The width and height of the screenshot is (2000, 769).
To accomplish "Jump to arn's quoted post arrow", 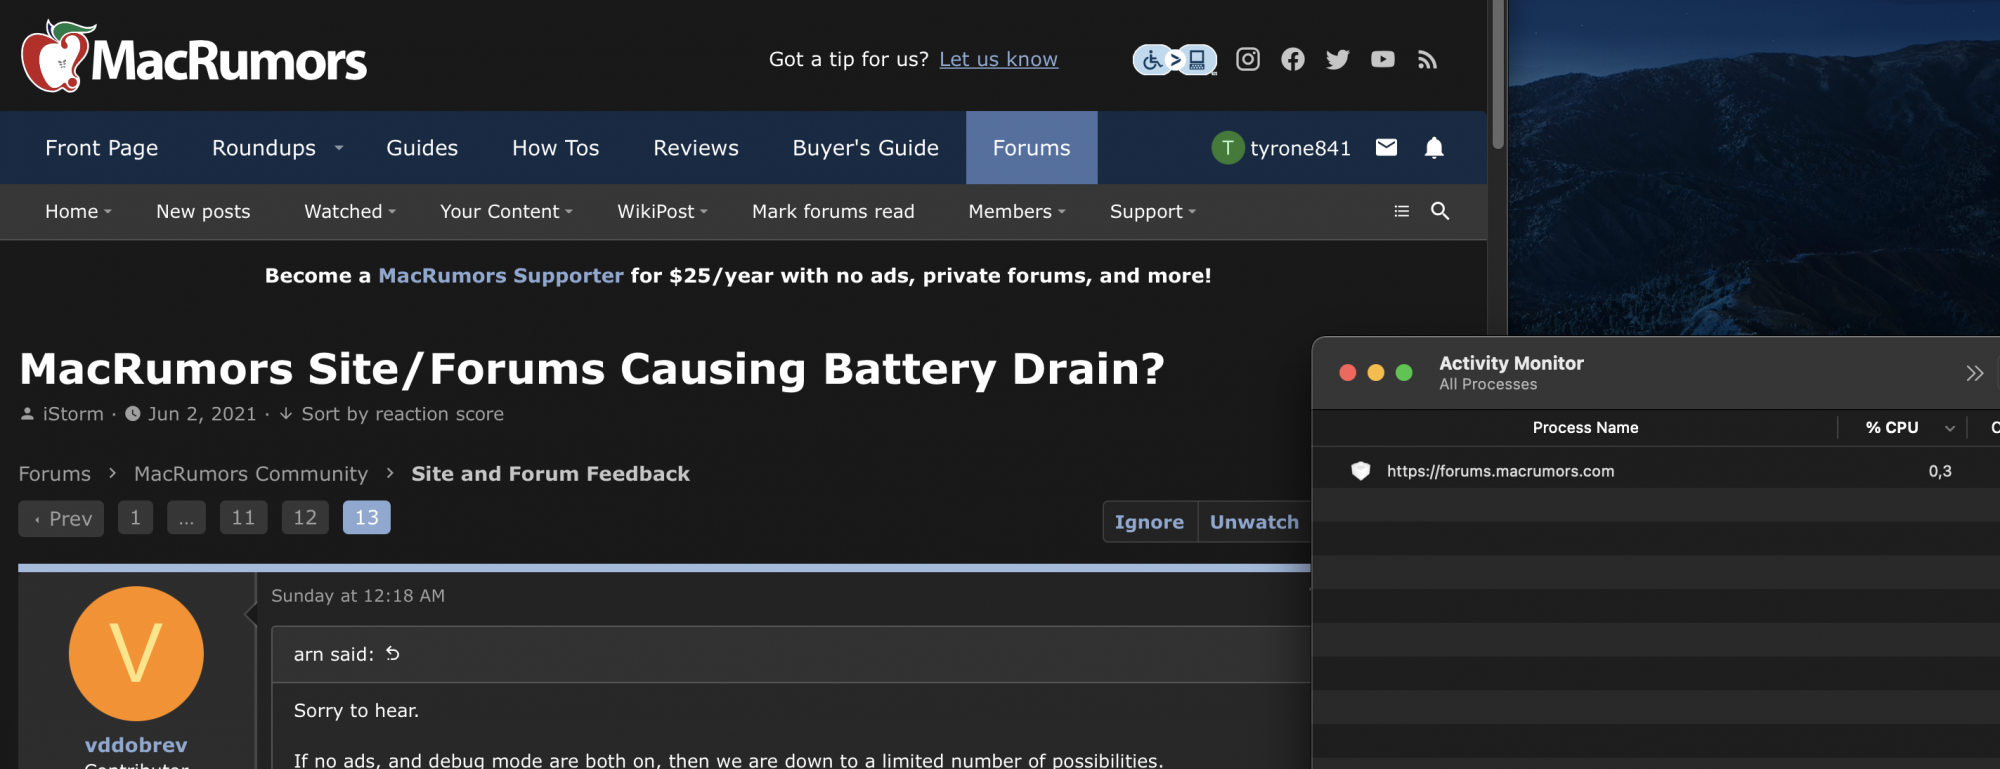I will pos(393,653).
